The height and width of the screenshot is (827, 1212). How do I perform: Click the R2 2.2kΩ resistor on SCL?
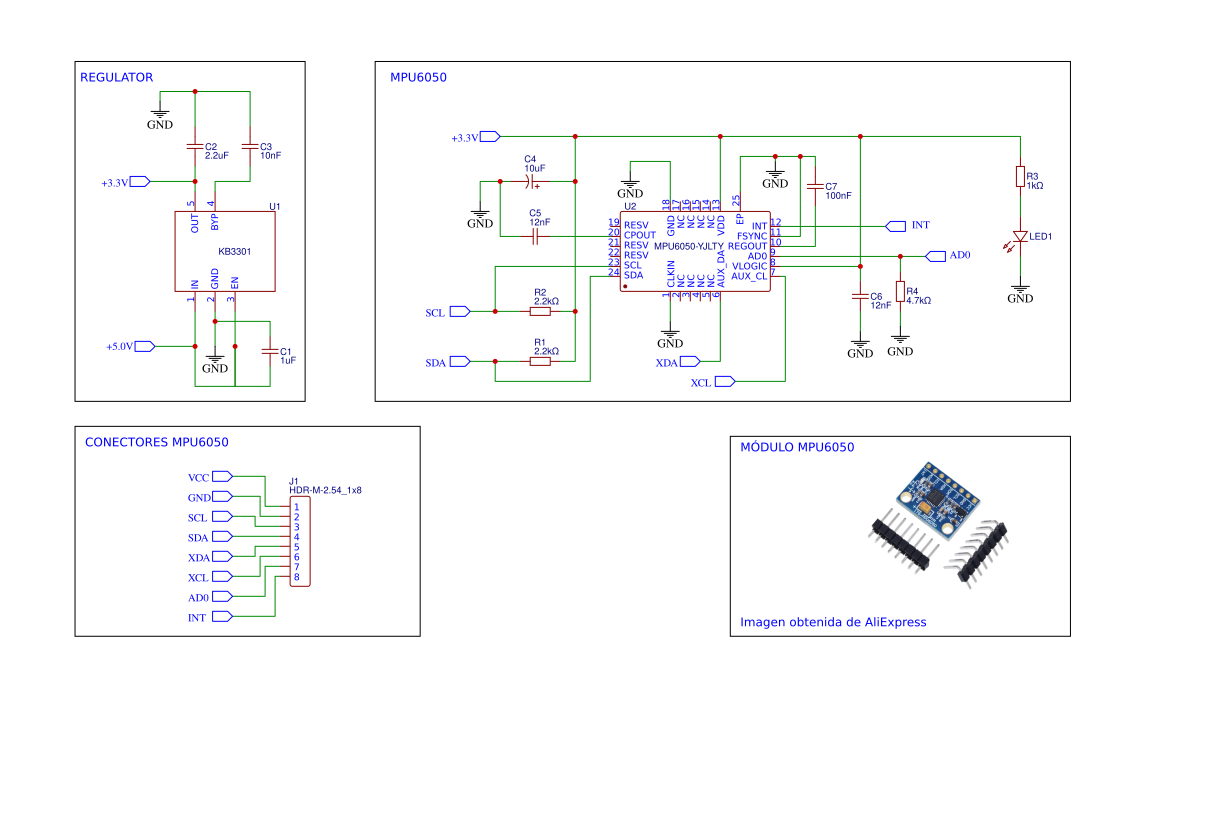pyautogui.click(x=540, y=311)
